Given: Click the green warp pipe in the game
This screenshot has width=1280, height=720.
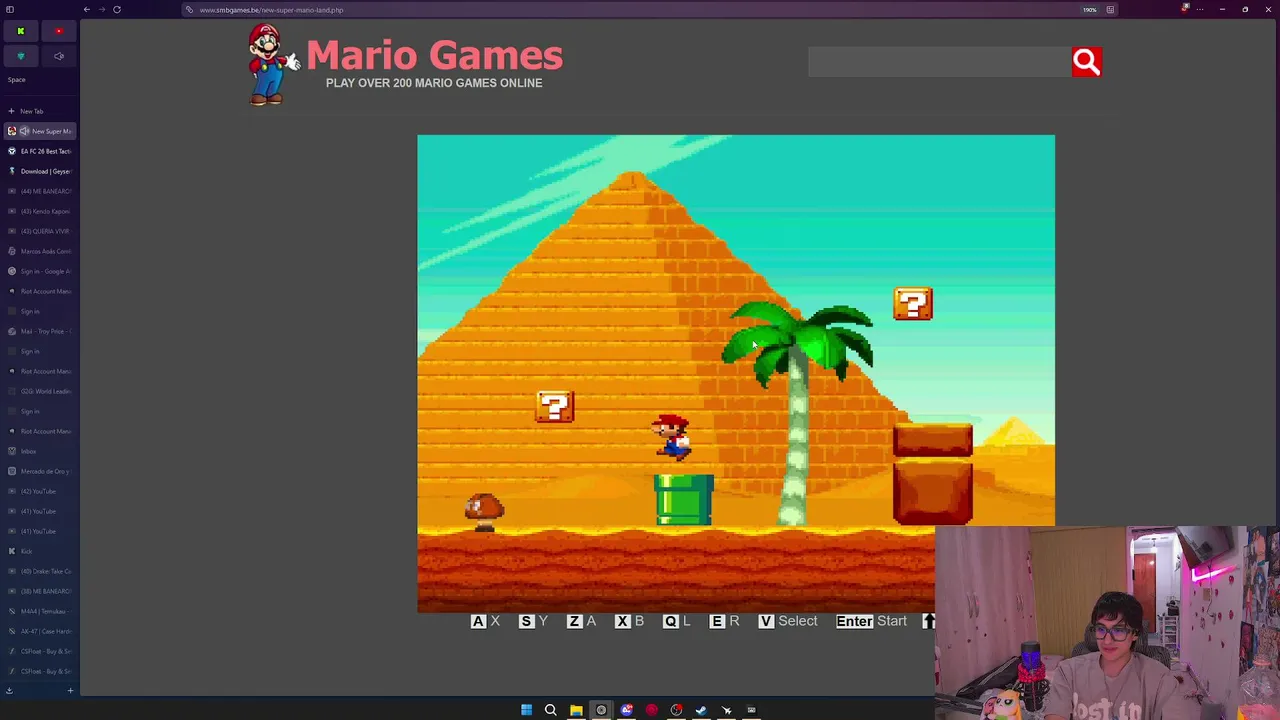Looking at the screenshot, I should (684, 500).
